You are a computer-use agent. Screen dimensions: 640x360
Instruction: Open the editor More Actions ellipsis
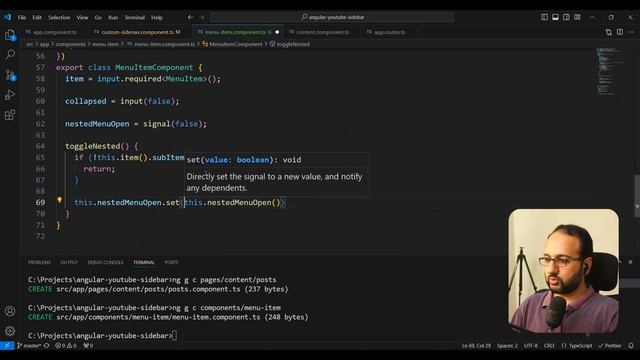pos(631,32)
